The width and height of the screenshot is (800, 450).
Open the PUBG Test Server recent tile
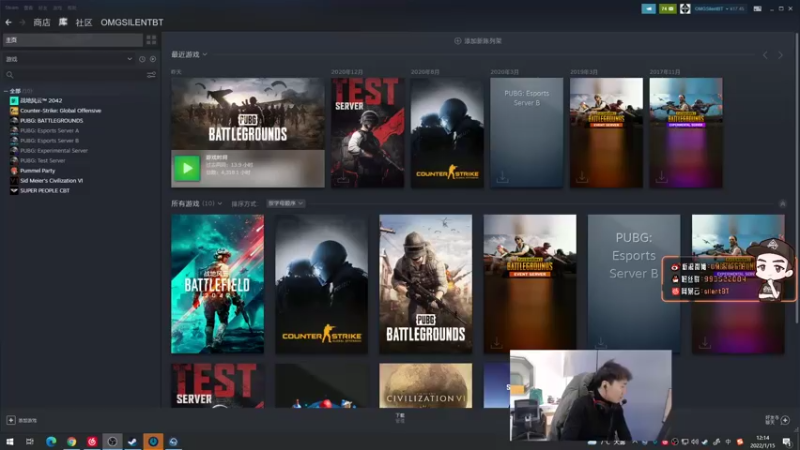[x=367, y=133]
